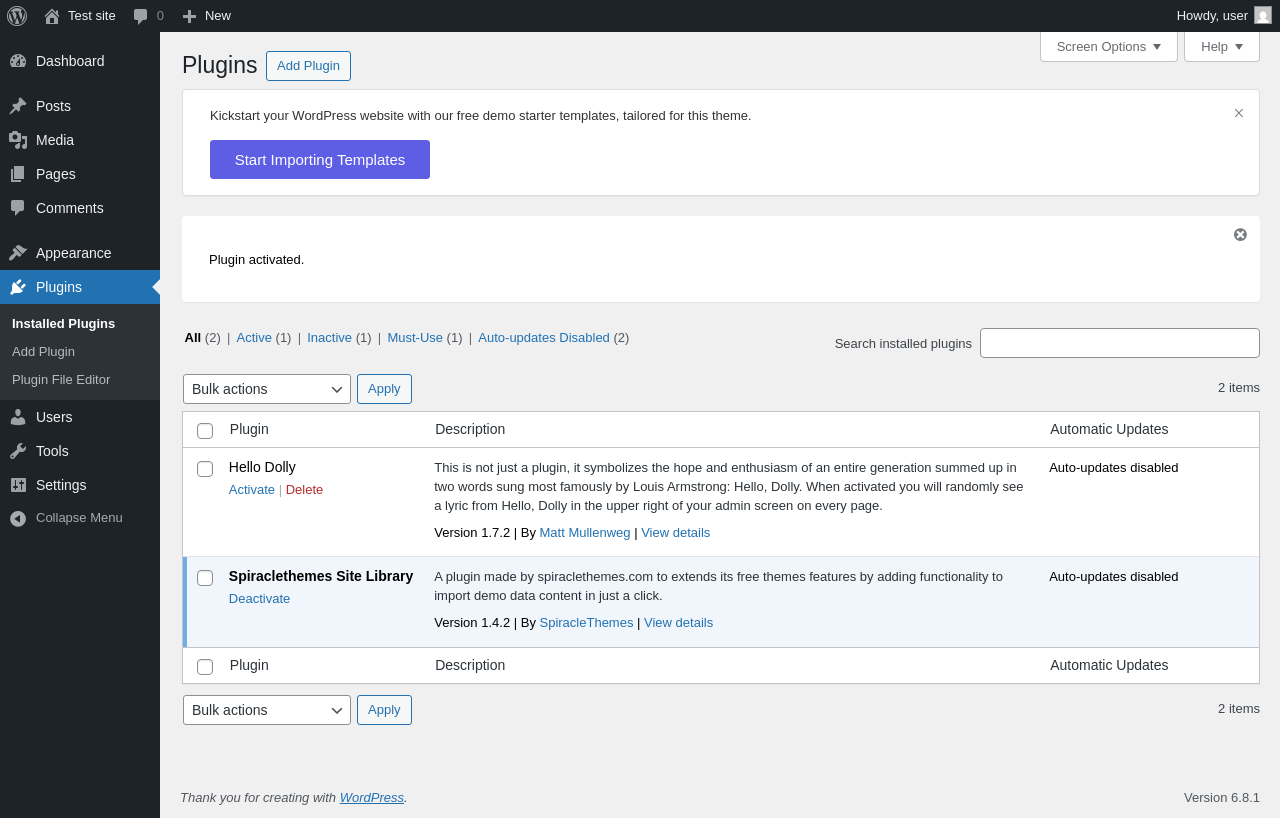Dismiss the Plugin activated notice

1240,234
